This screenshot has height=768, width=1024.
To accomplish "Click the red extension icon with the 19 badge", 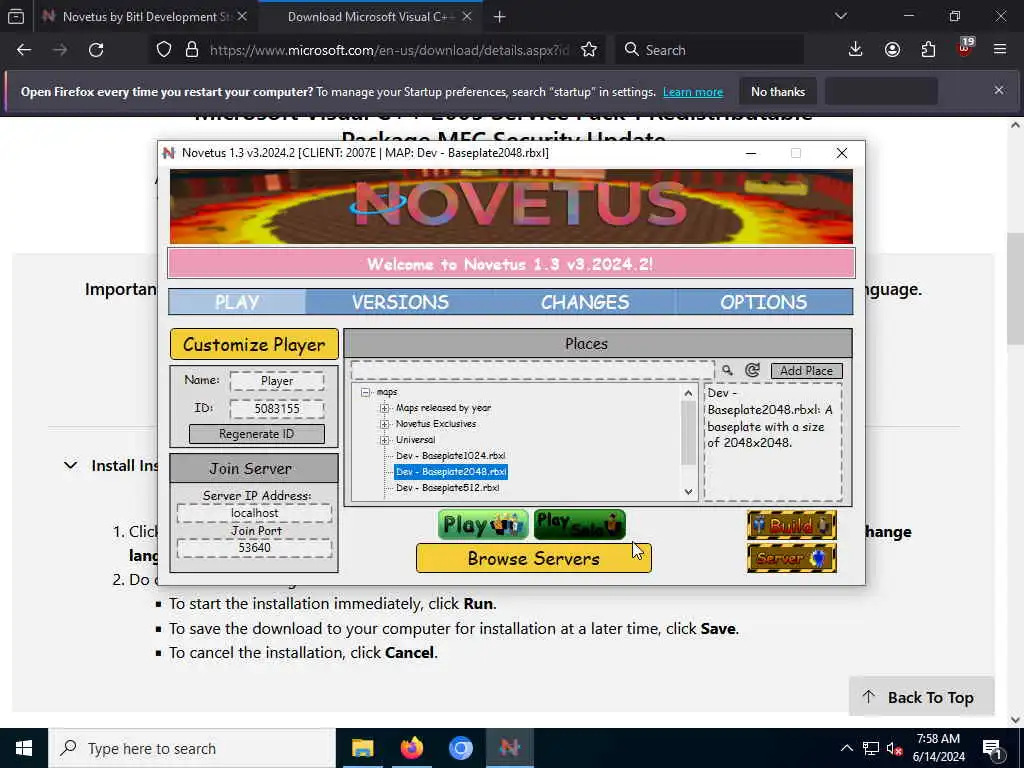I will (x=965, y=48).
